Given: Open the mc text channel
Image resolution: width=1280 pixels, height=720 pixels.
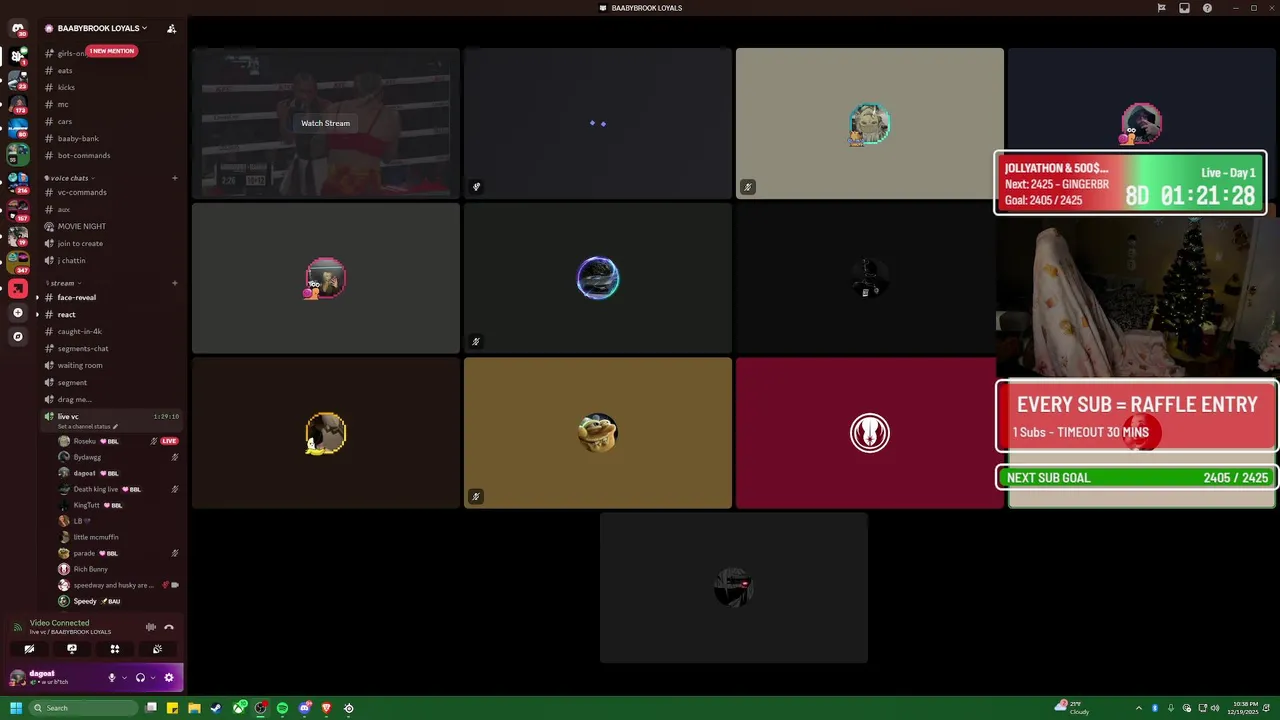Looking at the screenshot, I should (110, 104).
